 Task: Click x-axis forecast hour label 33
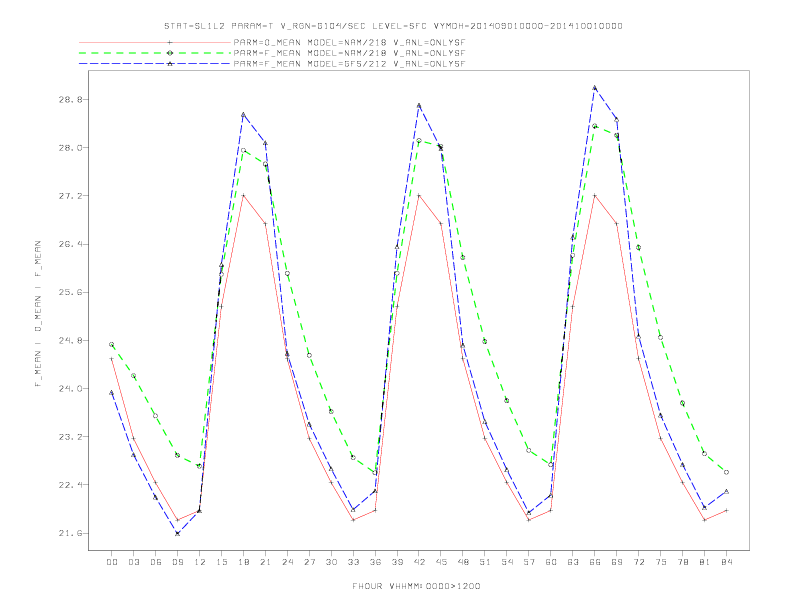click(x=353, y=562)
